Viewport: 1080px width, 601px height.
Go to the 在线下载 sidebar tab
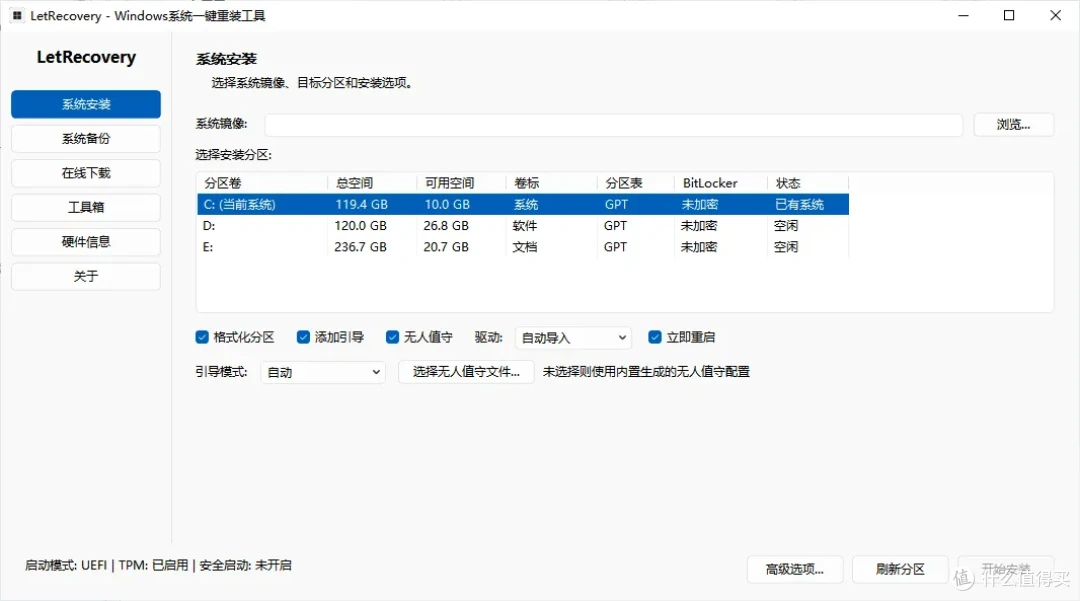pos(86,173)
